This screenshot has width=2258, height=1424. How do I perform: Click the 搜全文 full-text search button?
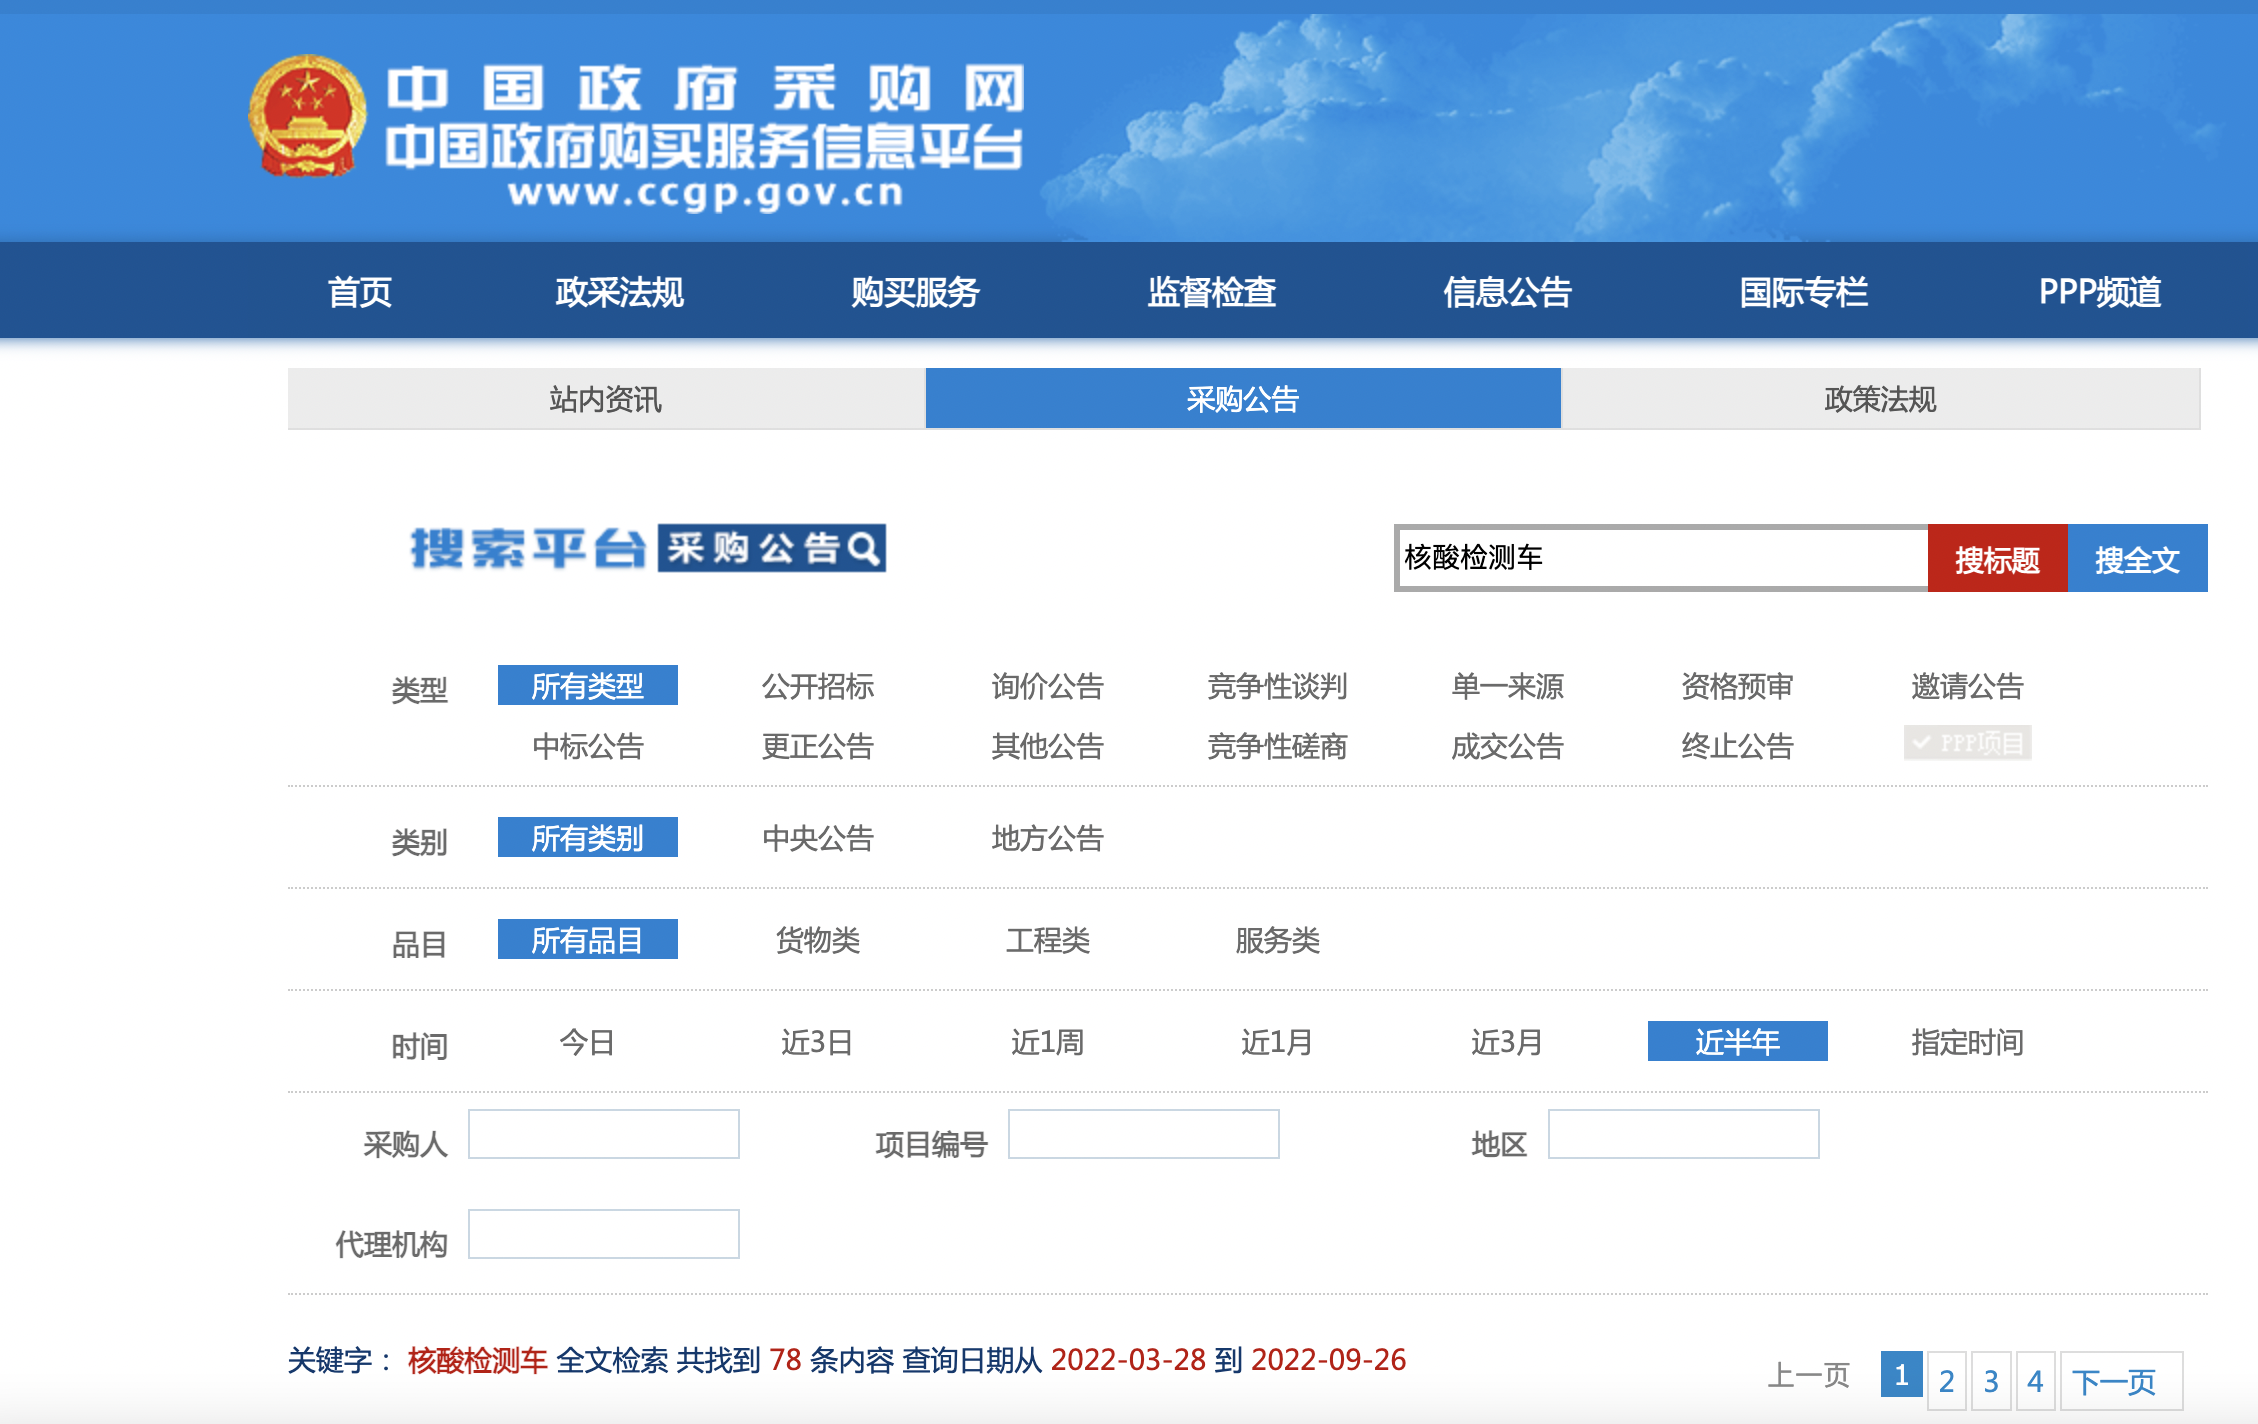coord(2138,559)
